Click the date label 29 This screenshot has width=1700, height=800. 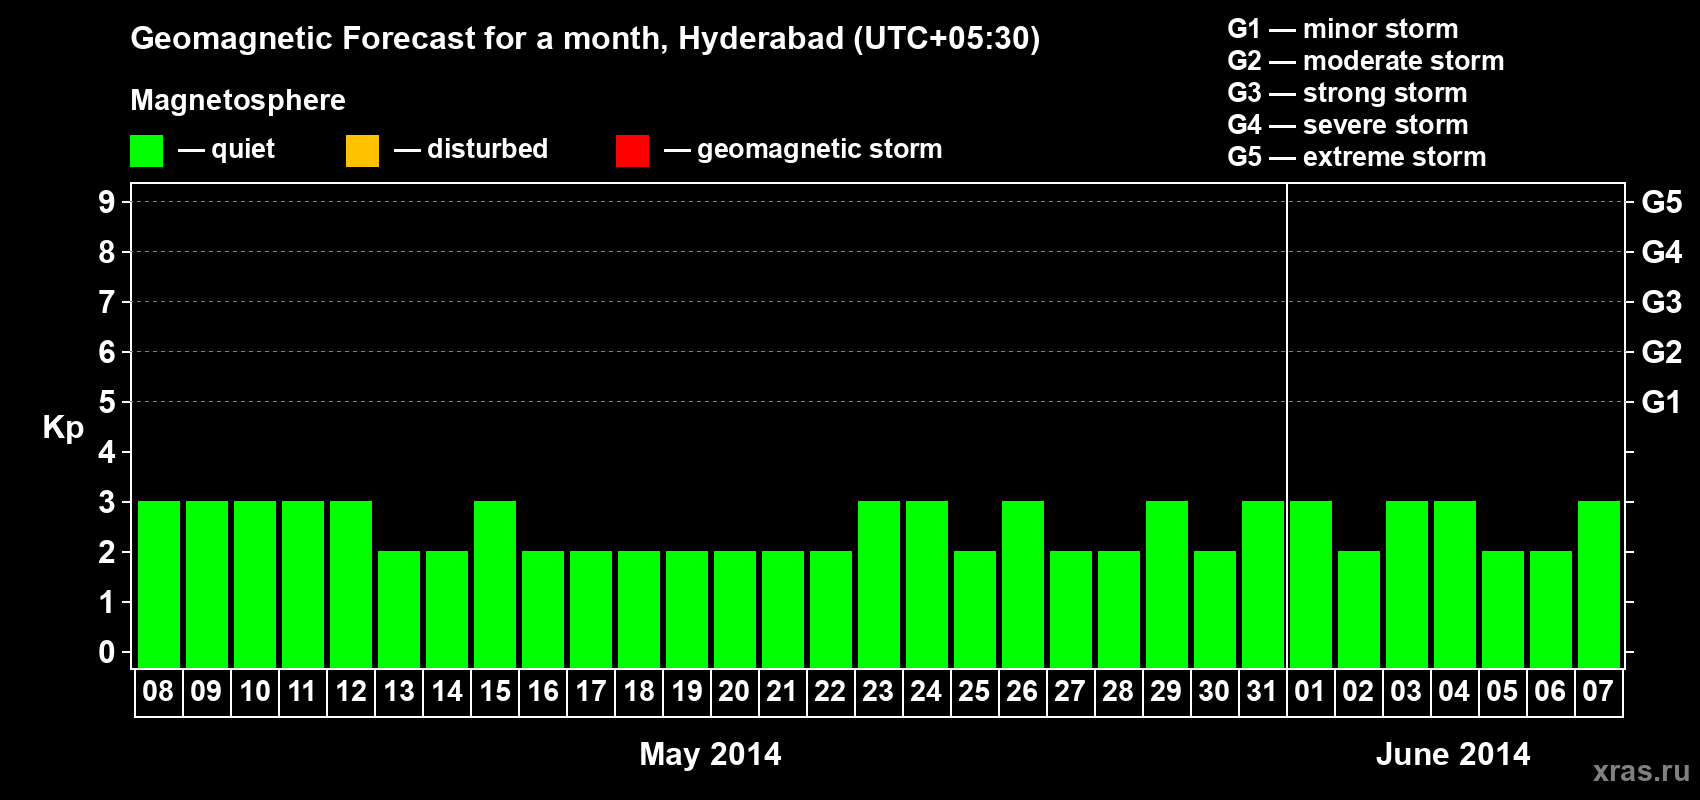pos(1166,691)
